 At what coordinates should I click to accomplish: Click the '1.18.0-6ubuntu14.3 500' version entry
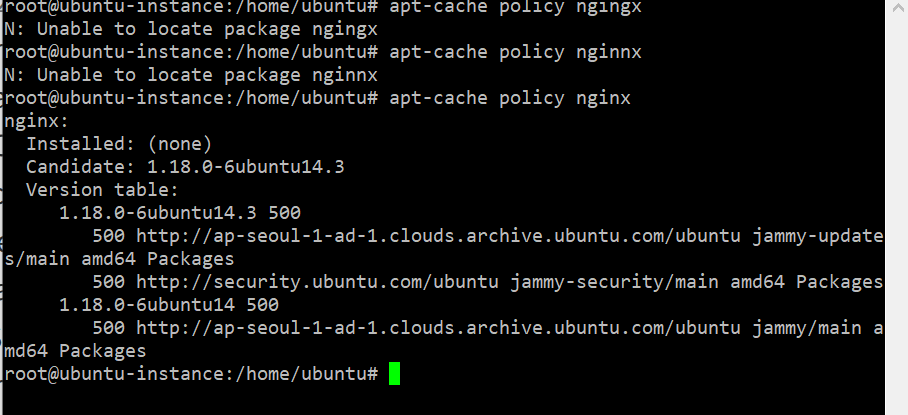pos(180,213)
